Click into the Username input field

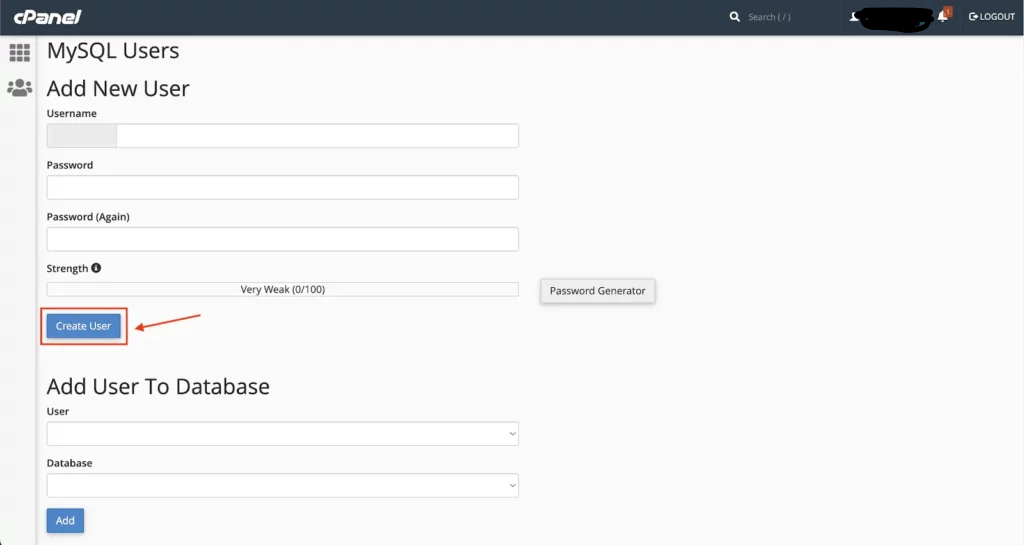[317, 136]
